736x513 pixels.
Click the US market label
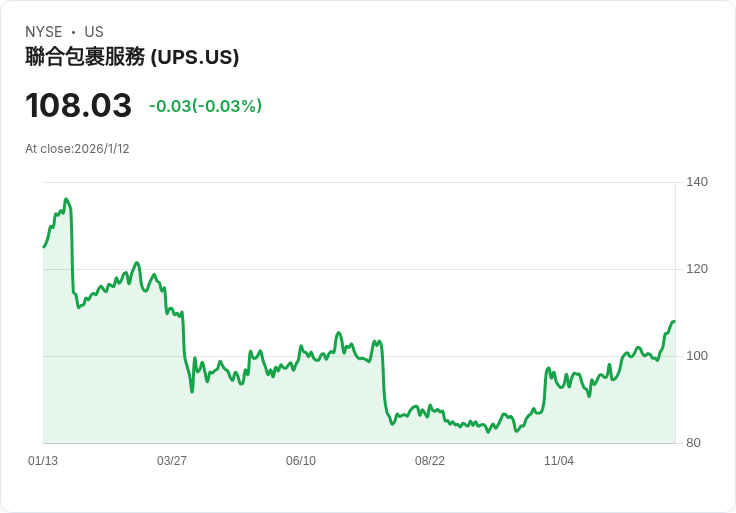coord(94,32)
